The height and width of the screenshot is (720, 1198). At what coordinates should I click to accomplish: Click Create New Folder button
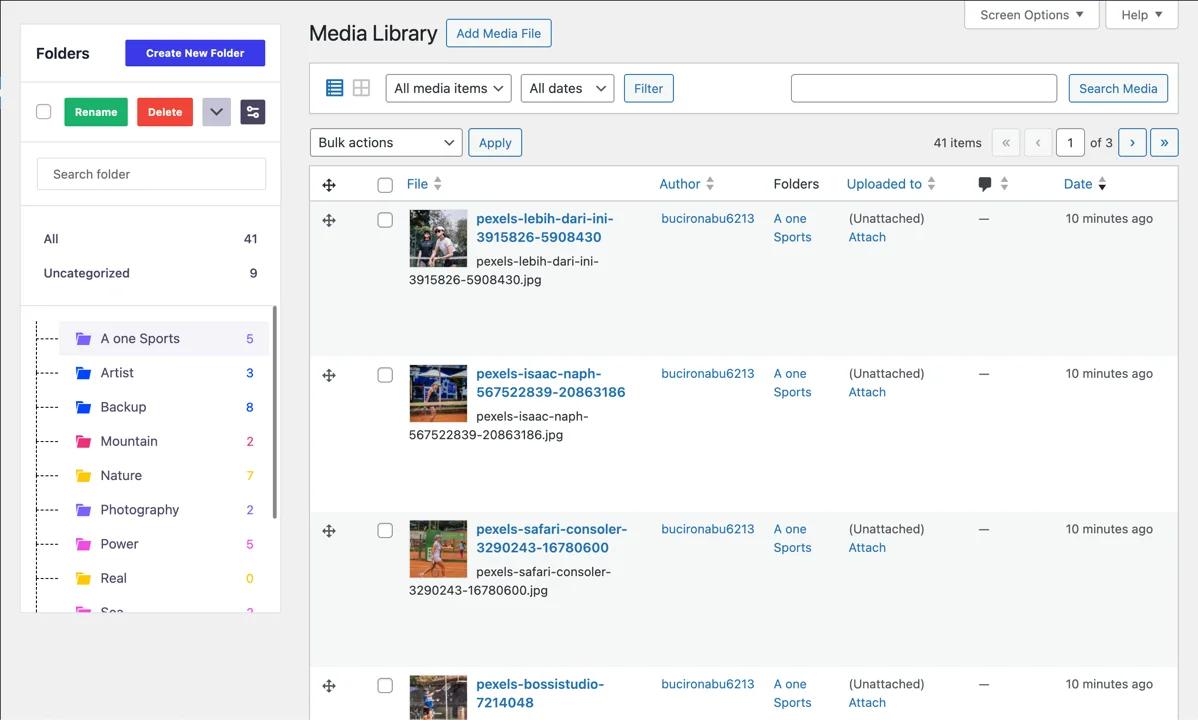(x=195, y=53)
